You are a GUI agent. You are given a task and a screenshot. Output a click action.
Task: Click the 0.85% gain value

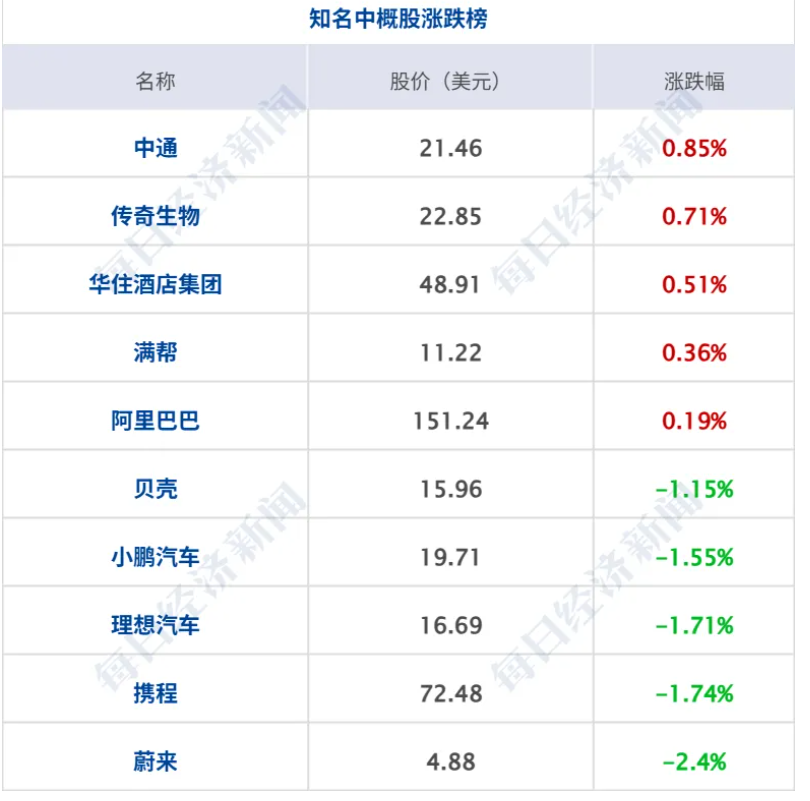(x=694, y=148)
